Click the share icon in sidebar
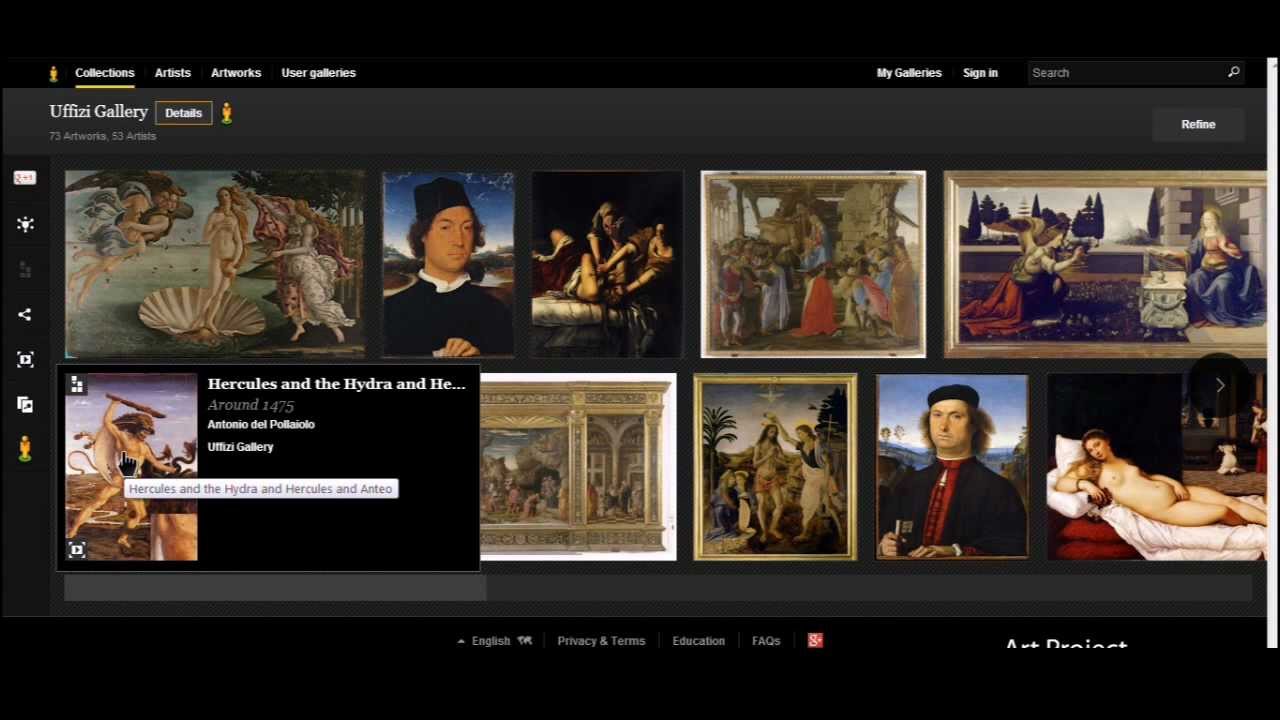This screenshot has width=1280, height=720. tap(25, 314)
